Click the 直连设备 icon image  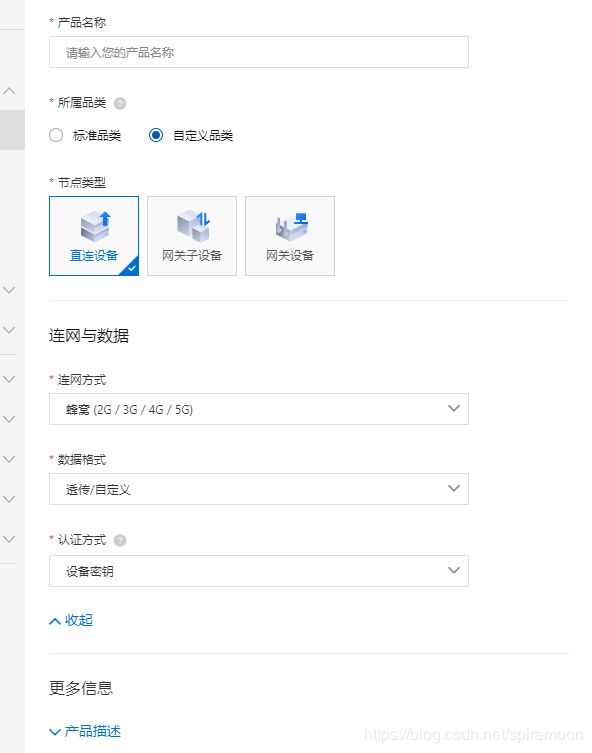96,226
